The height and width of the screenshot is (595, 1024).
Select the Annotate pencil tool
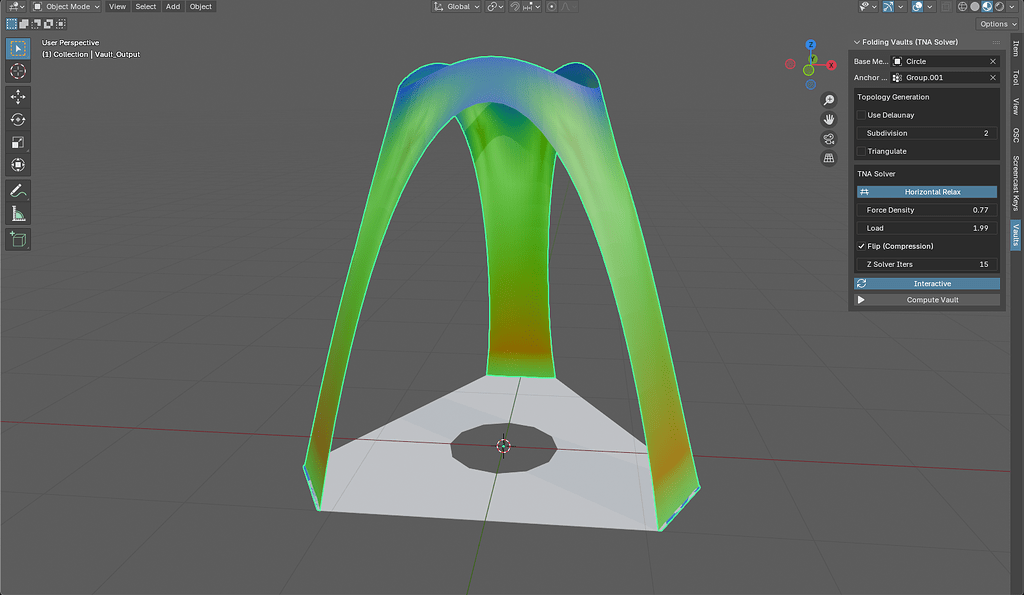coord(18,191)
